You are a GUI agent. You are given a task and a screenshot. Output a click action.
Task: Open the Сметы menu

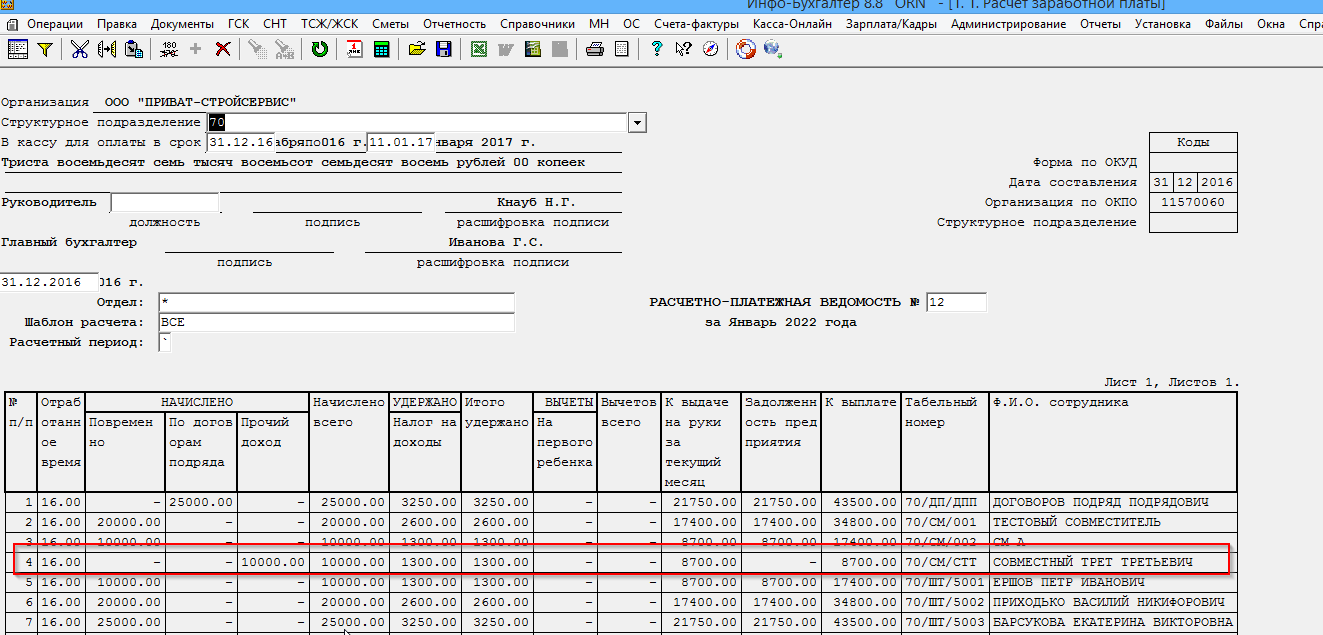tap(390, 23)
